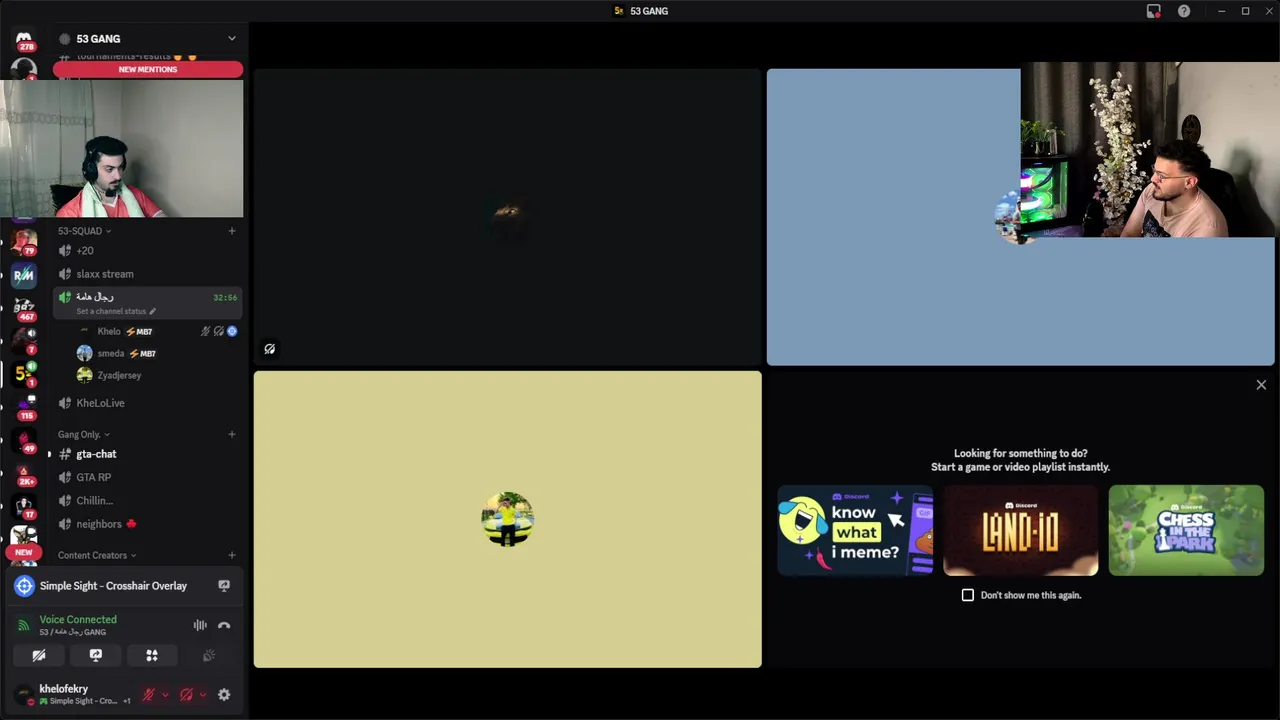Add a channel to 53-SQUAD category

tap(232, 231)
